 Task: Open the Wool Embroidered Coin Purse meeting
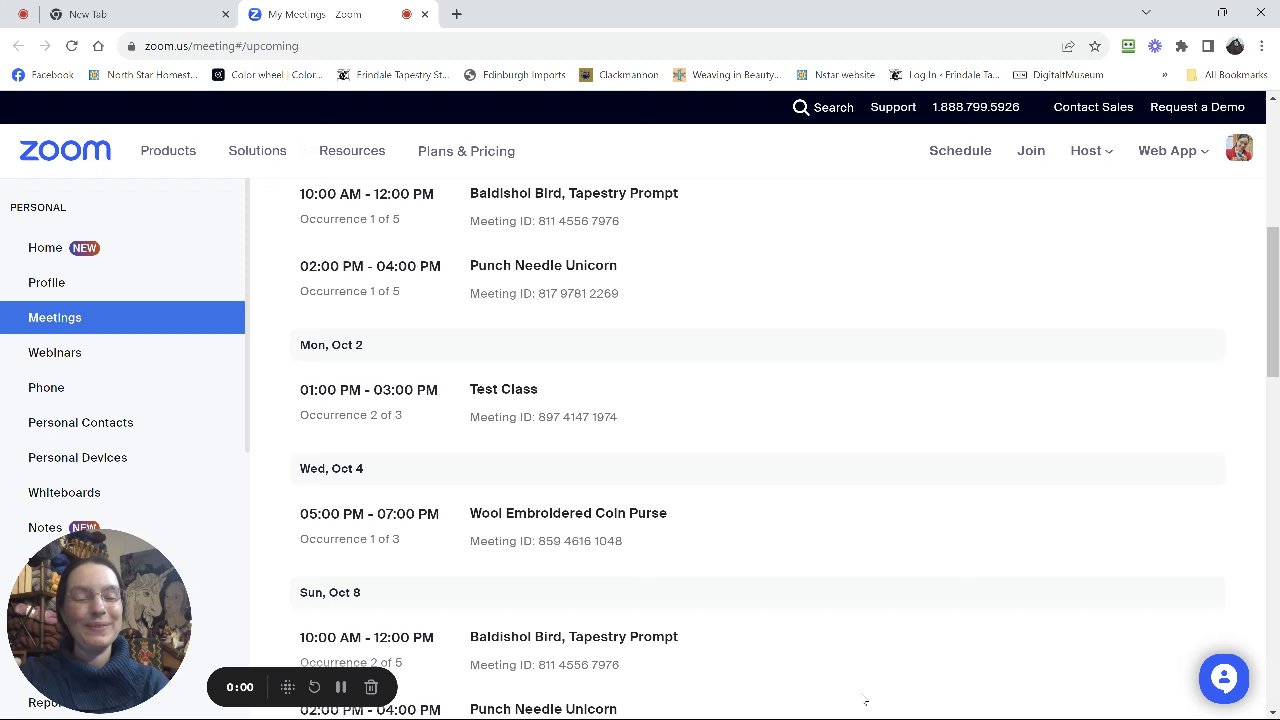(568, 513)
